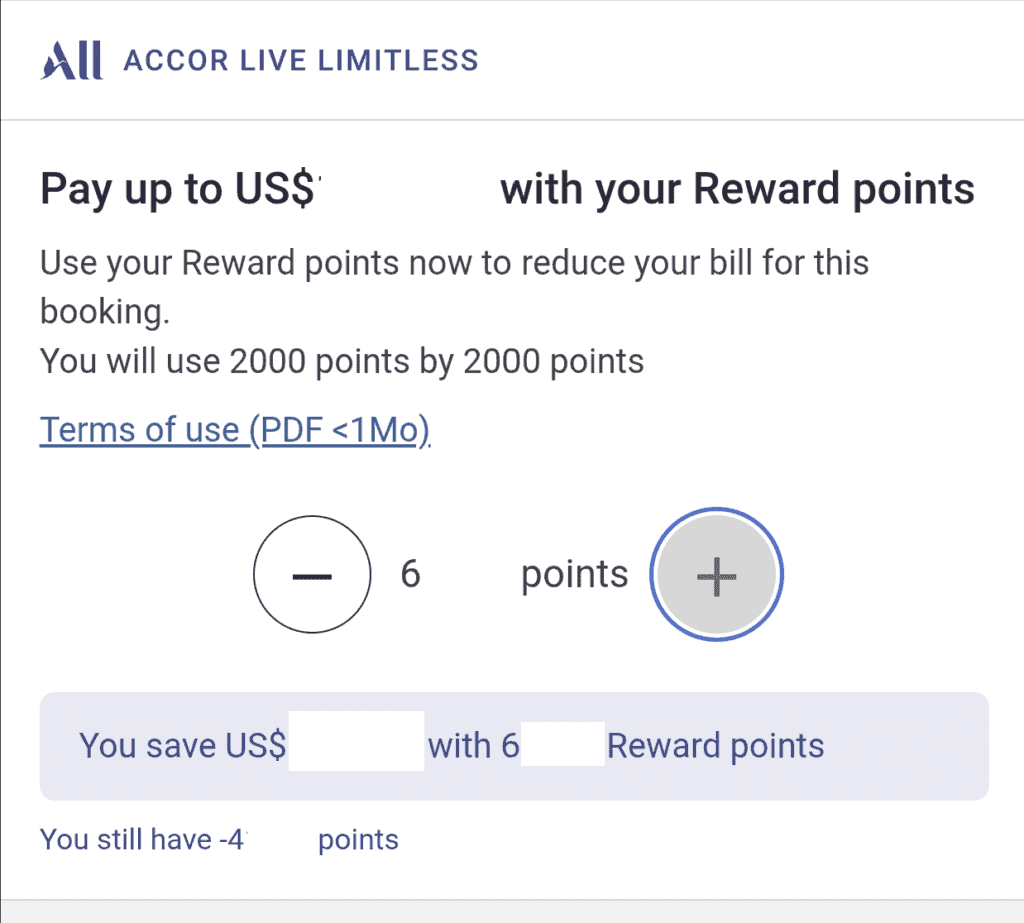Click the blank saved amount box in banner

[x=357, y=741]
